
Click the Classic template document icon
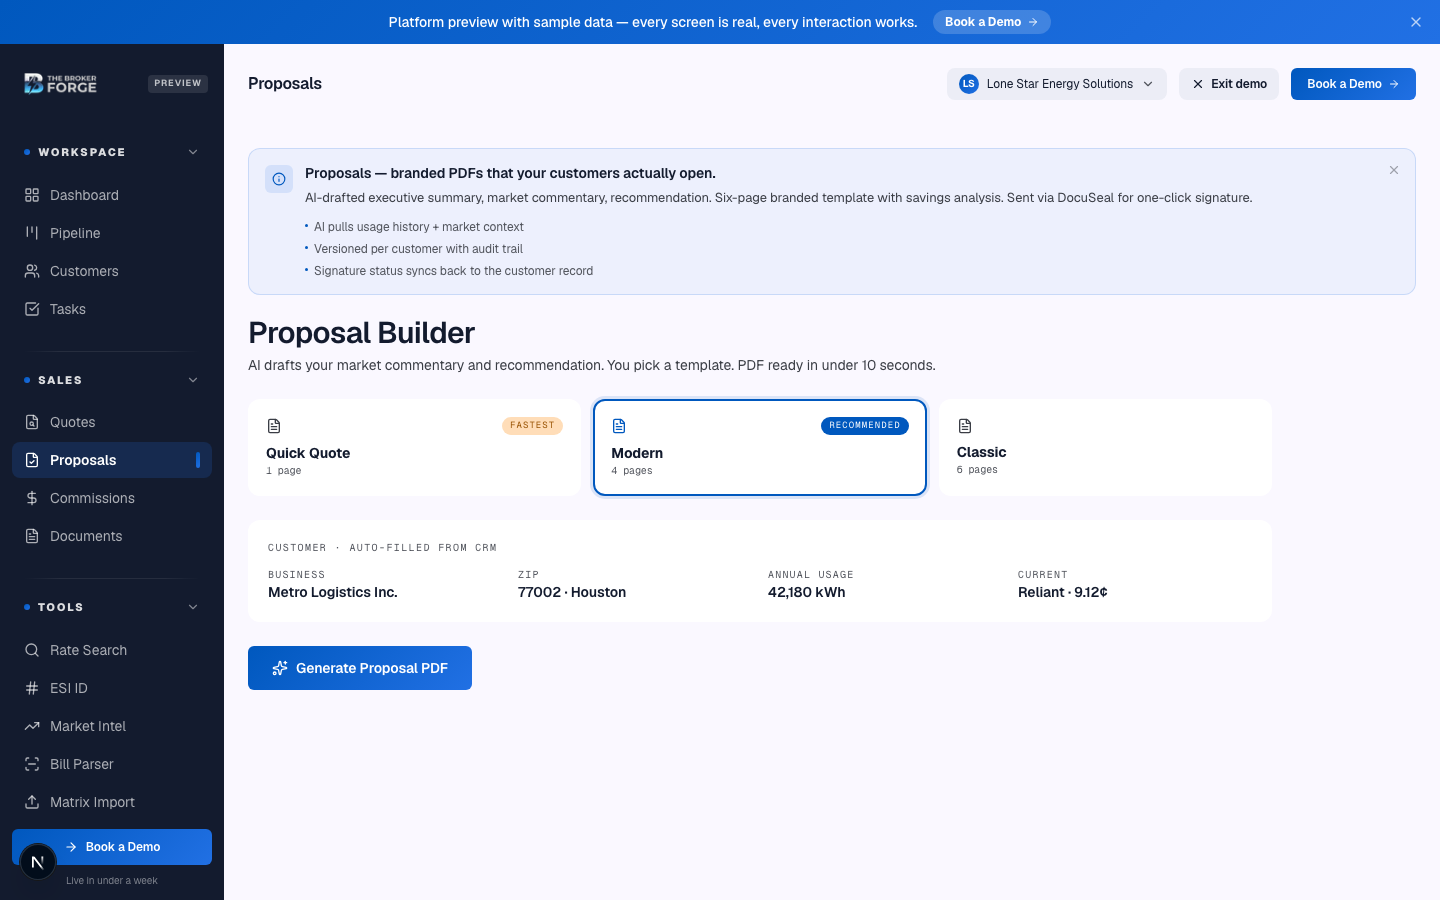pyautogui.click(x=965, y=426)
